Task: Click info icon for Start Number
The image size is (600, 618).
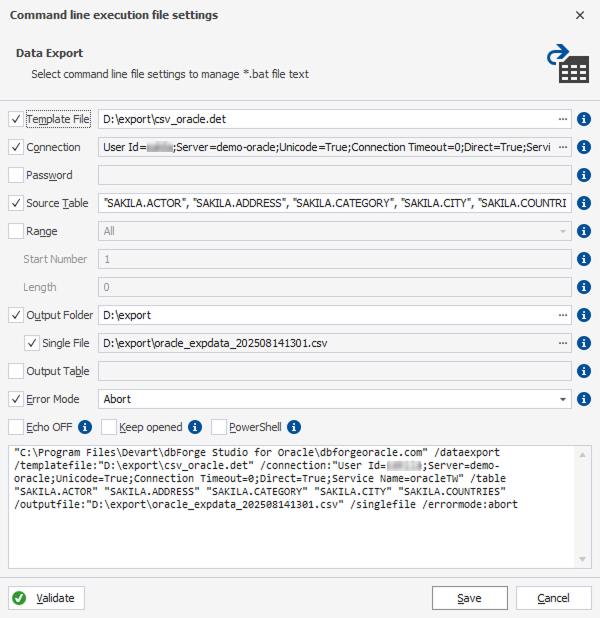Action: point(583,259)
